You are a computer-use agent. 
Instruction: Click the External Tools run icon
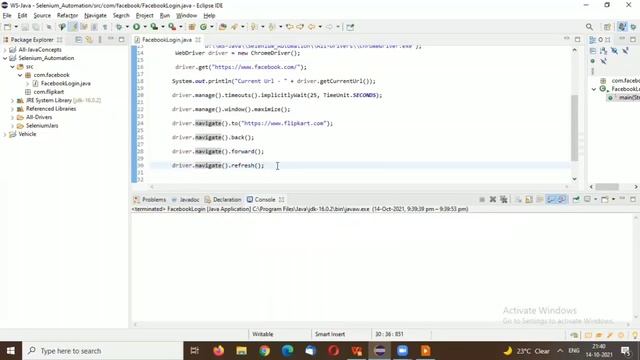pyautogui.click(x=172, y=27)
